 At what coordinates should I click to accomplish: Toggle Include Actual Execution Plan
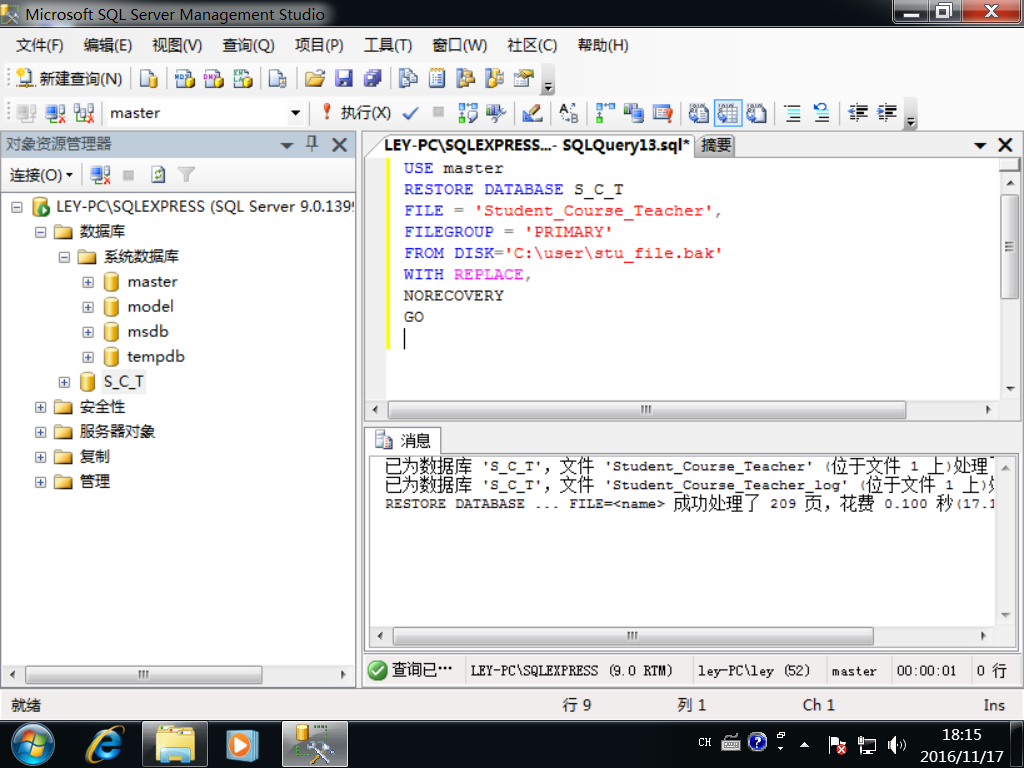tap(605, 113)
